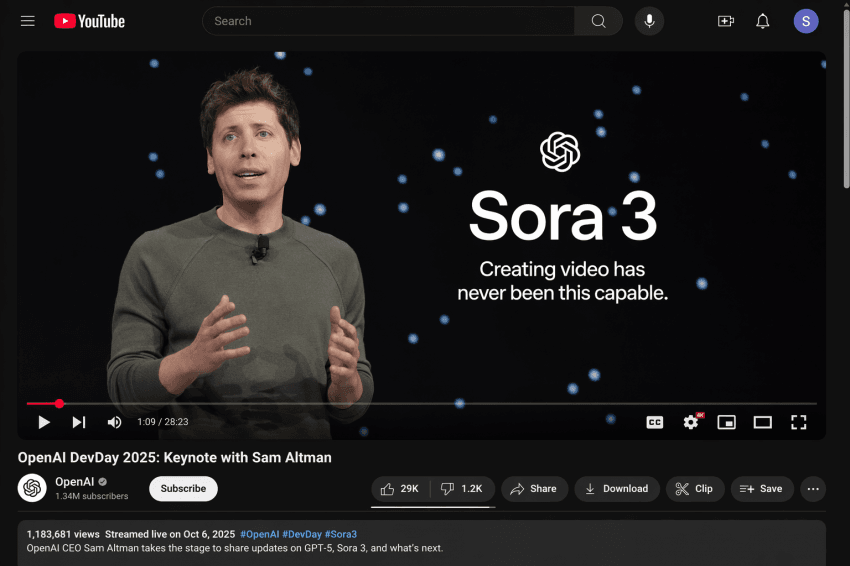
Task: Dislike the video showing 1.2K
Action: (x=462, y=489)
